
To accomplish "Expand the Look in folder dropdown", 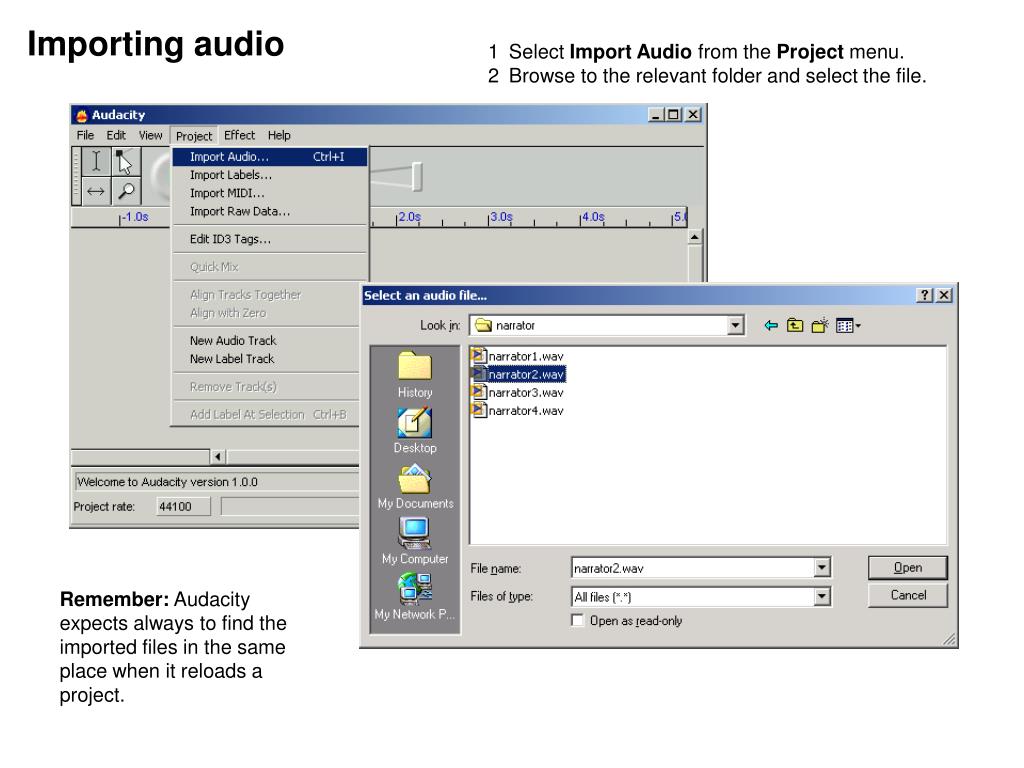I will [735, 325].
